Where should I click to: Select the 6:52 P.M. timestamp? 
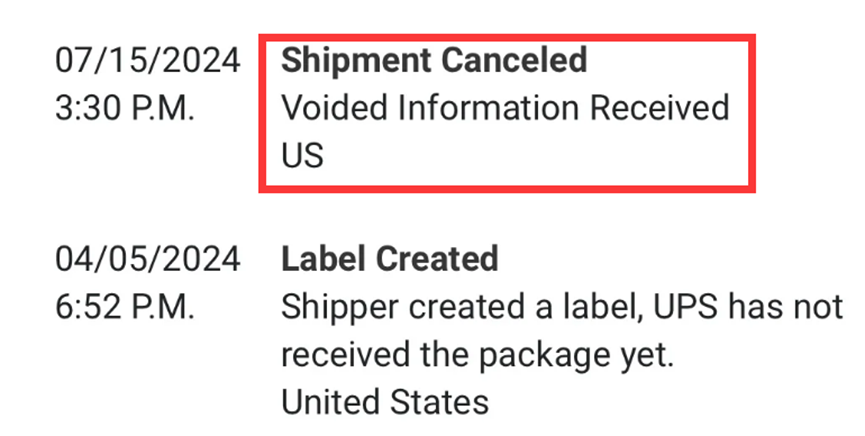[x=125, y=307]
